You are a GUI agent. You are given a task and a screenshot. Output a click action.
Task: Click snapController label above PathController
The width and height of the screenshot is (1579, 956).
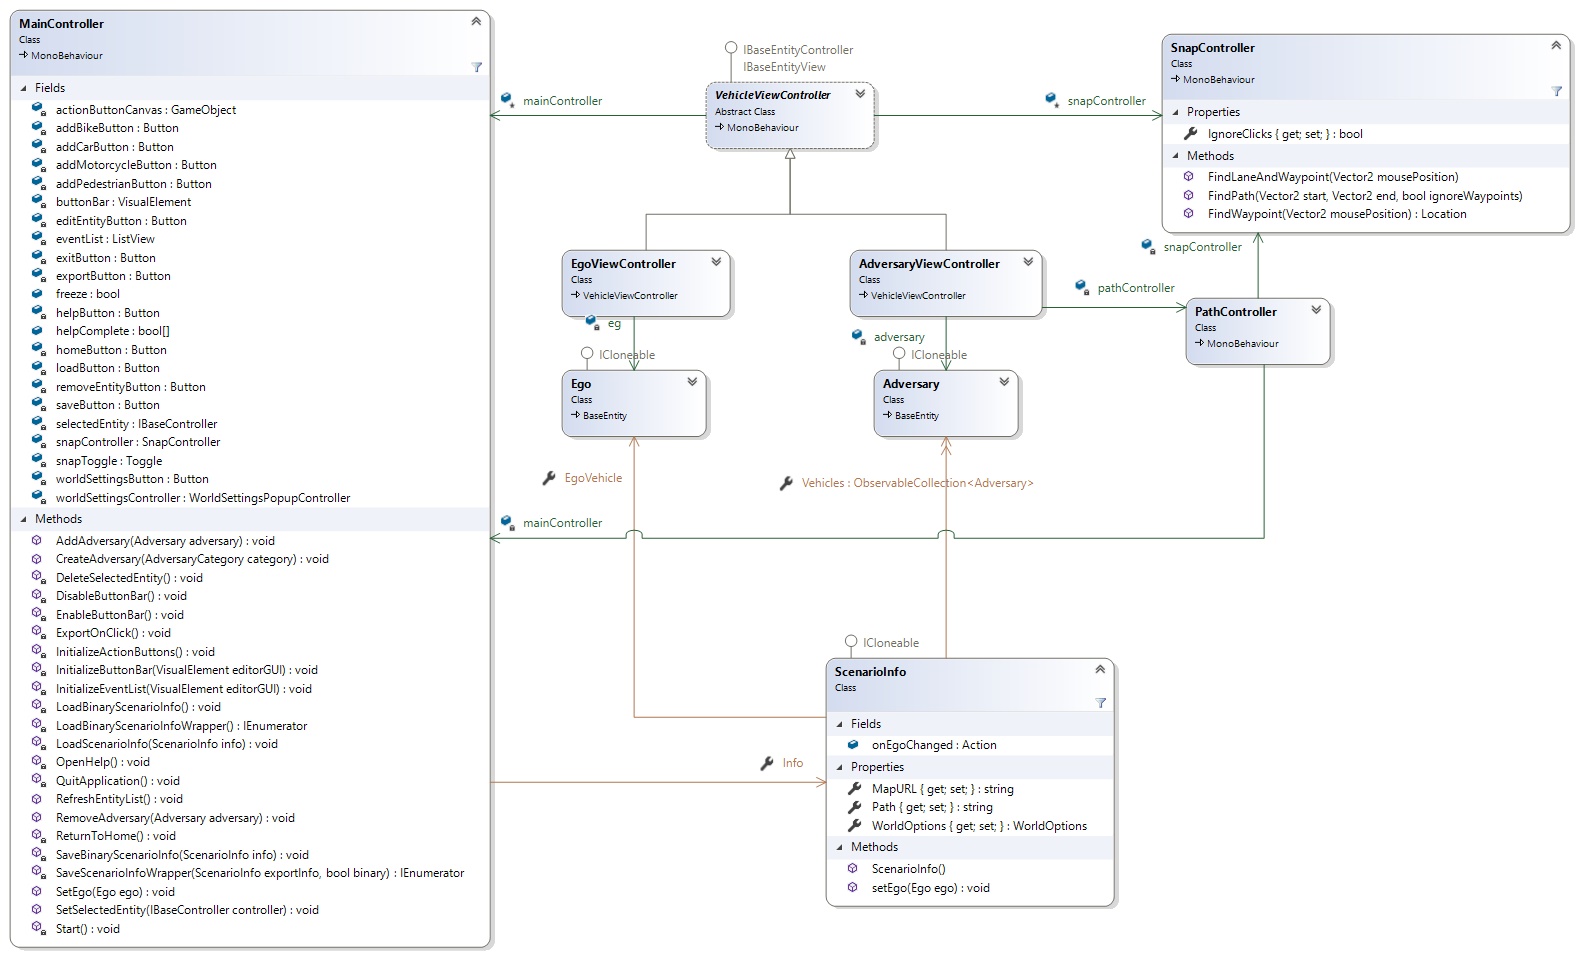(1202, 247)
